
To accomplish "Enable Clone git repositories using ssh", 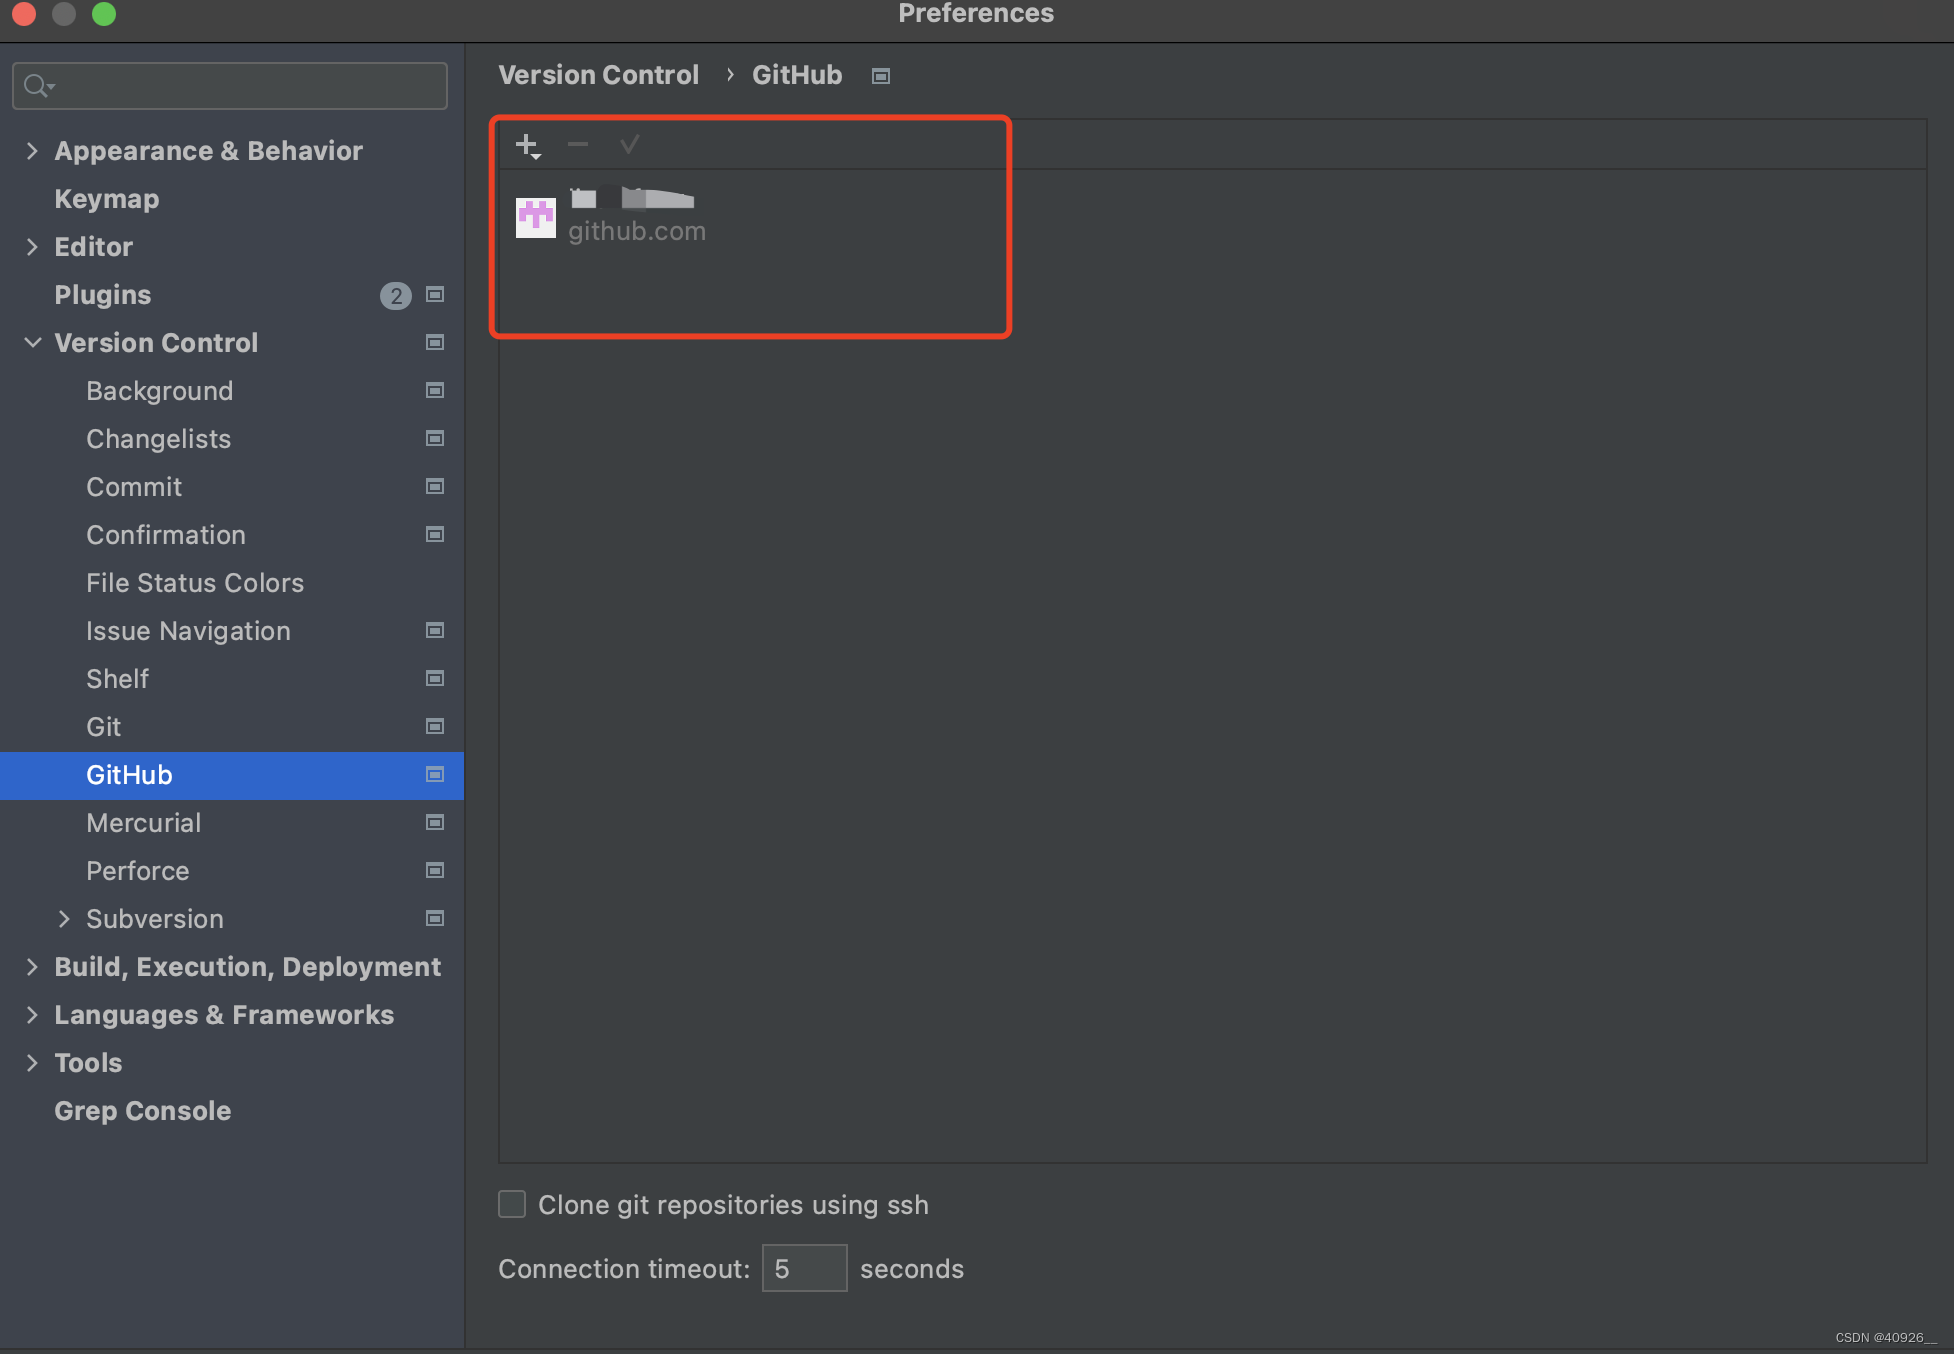I will 512,1204.
